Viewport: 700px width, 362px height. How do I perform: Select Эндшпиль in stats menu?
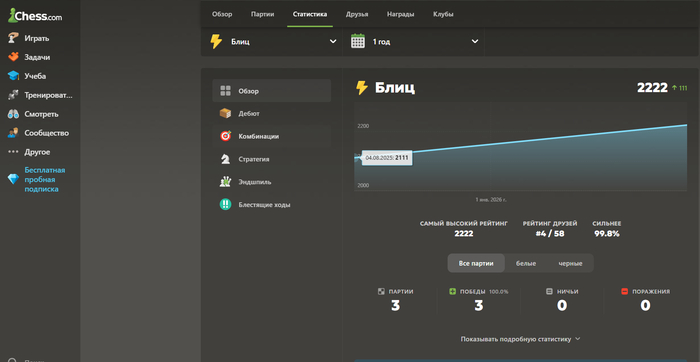point(272,182)
